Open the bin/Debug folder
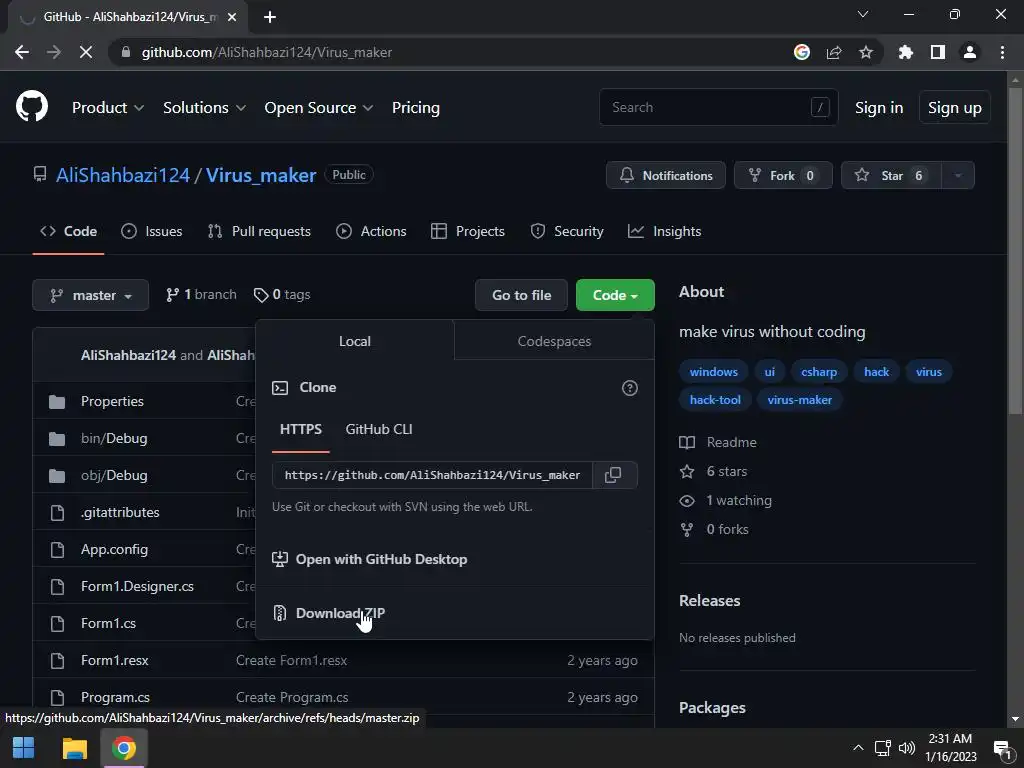 [114, 438]
